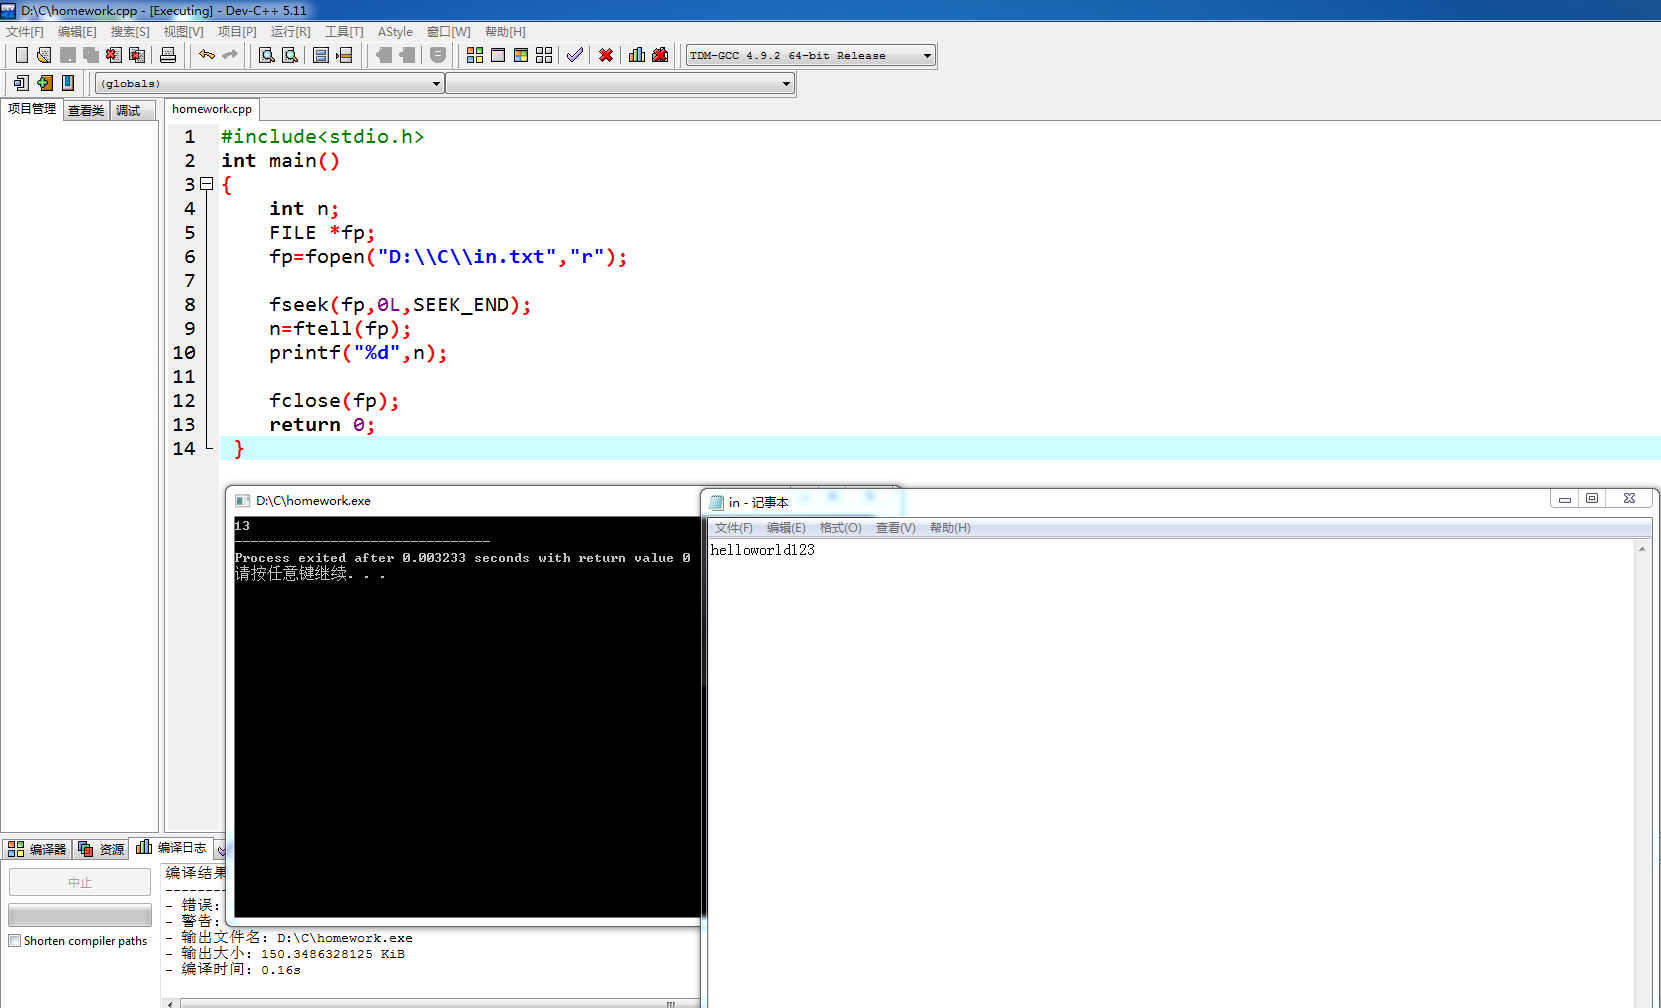Viewport: 1661px width, 1008px height.
Task: Open the TDM-GCC compiler set dropdown
Action: pos(811,56)
